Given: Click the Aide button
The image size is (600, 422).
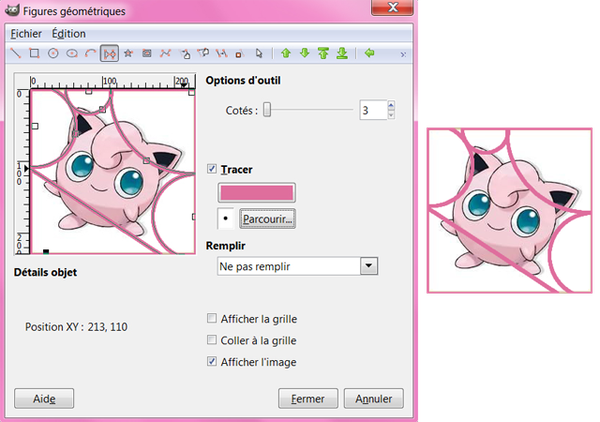Looking at the screenshot, I should tap(44, 399).
